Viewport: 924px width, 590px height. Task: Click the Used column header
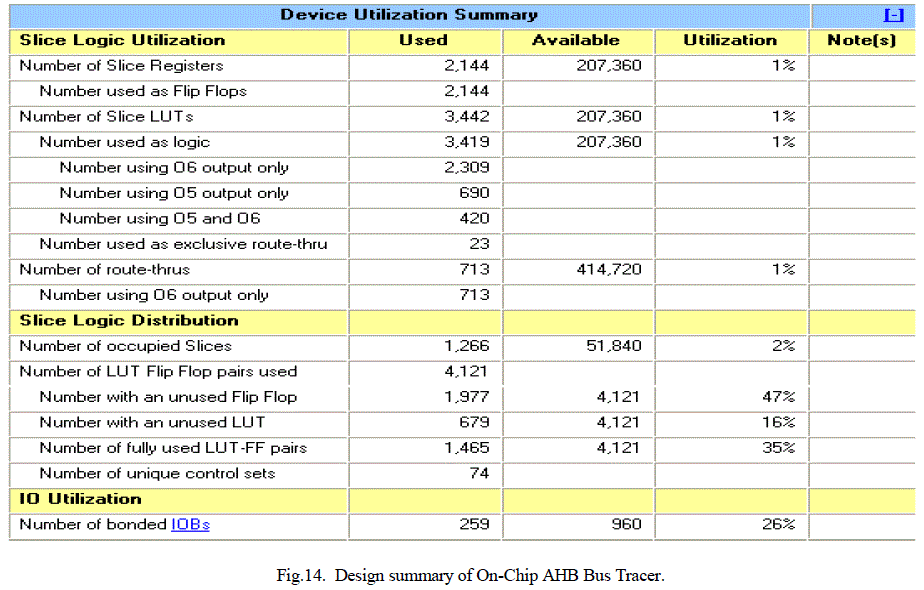[423, 40]
